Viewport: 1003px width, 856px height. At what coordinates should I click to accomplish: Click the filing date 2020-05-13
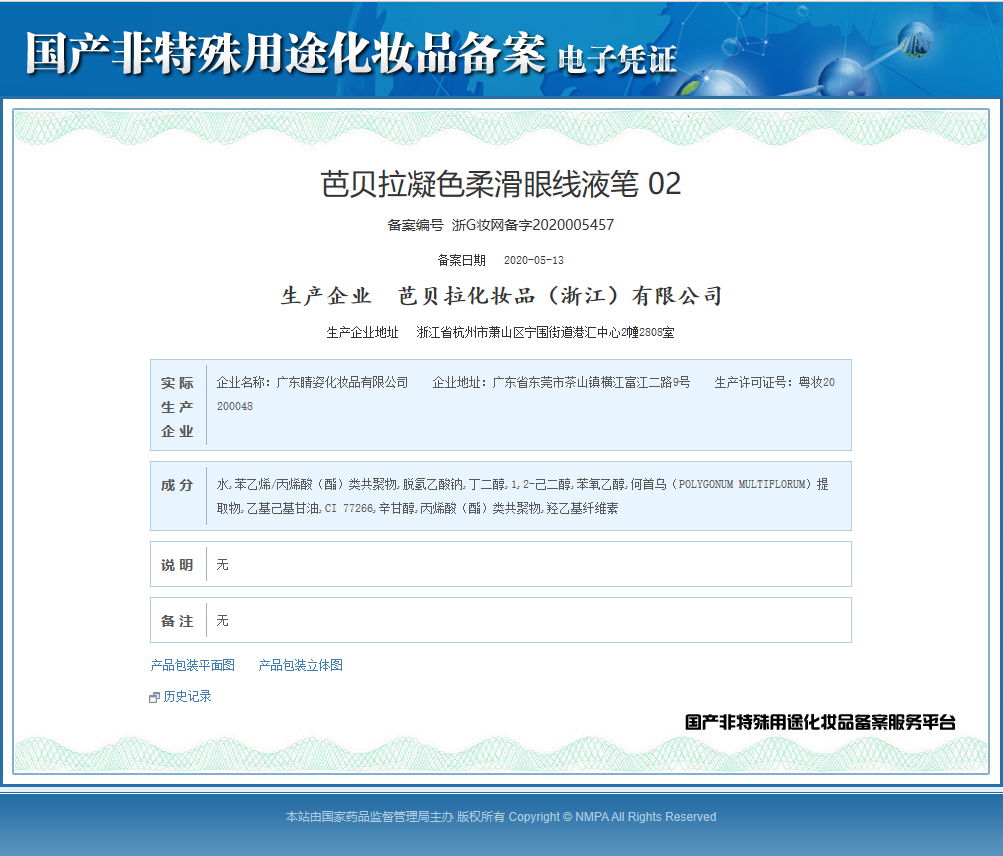click(x=533, y=260)
